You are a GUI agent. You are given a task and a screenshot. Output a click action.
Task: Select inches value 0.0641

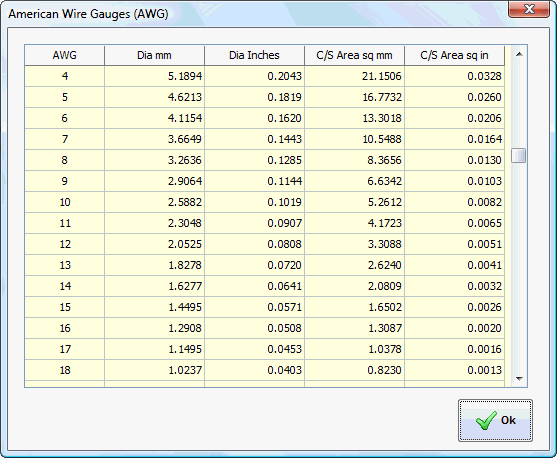[x=254, y=286]
